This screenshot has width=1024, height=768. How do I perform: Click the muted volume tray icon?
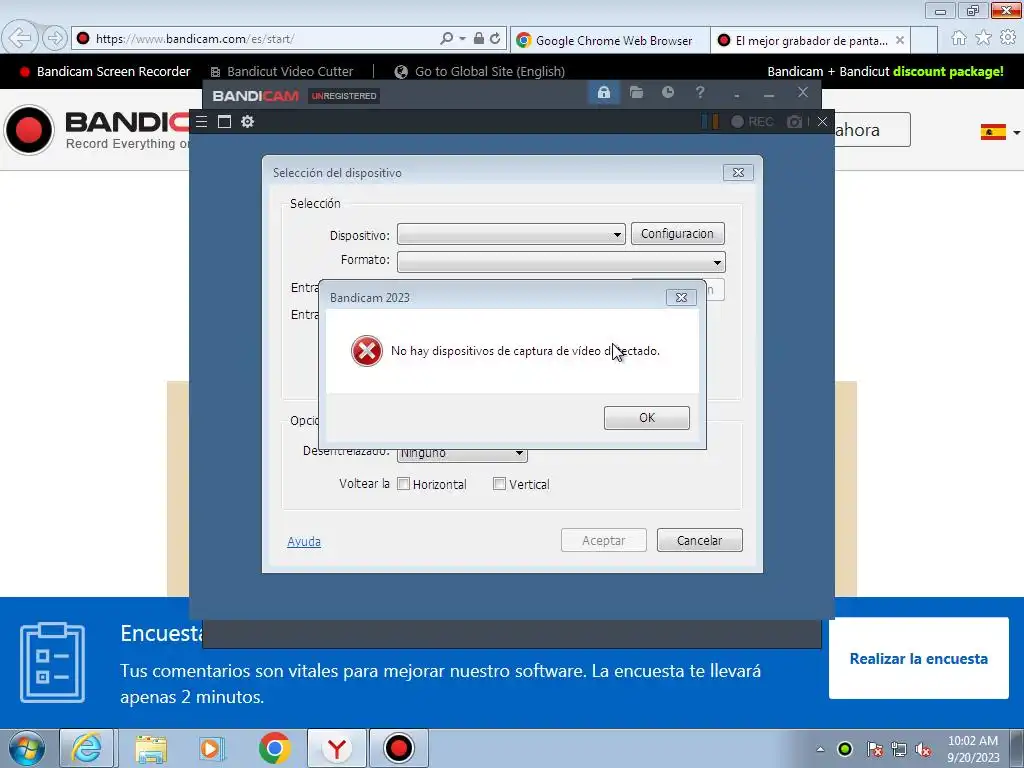coord(923,750)
